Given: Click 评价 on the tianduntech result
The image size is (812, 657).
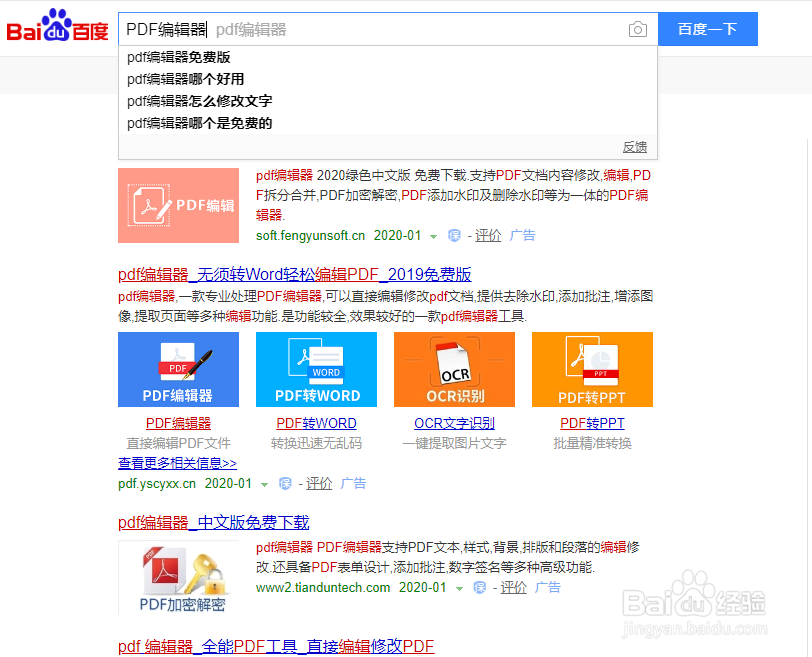Looking at the screenshot, I should tap(513, 588).
